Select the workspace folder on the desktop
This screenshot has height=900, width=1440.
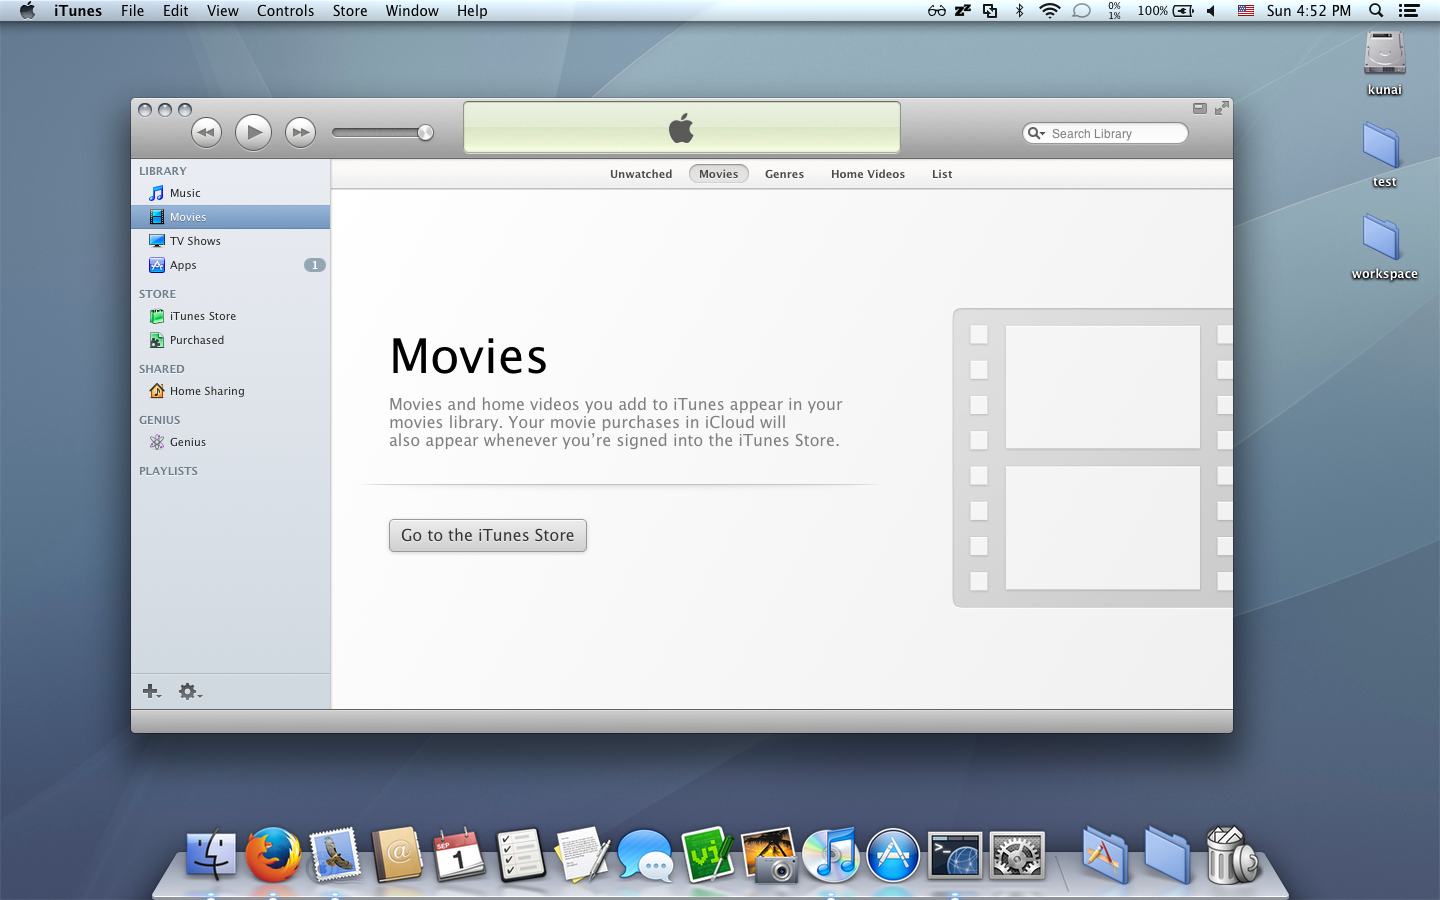1385,247
